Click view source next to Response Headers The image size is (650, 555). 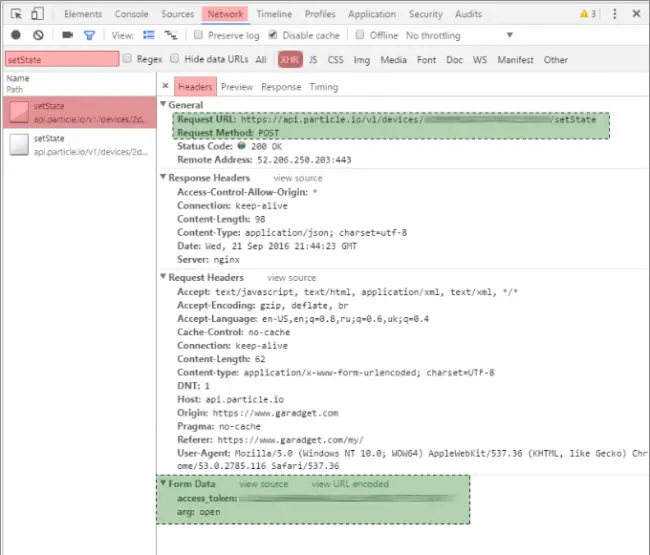pyautogui.click(x=298, y=178)
